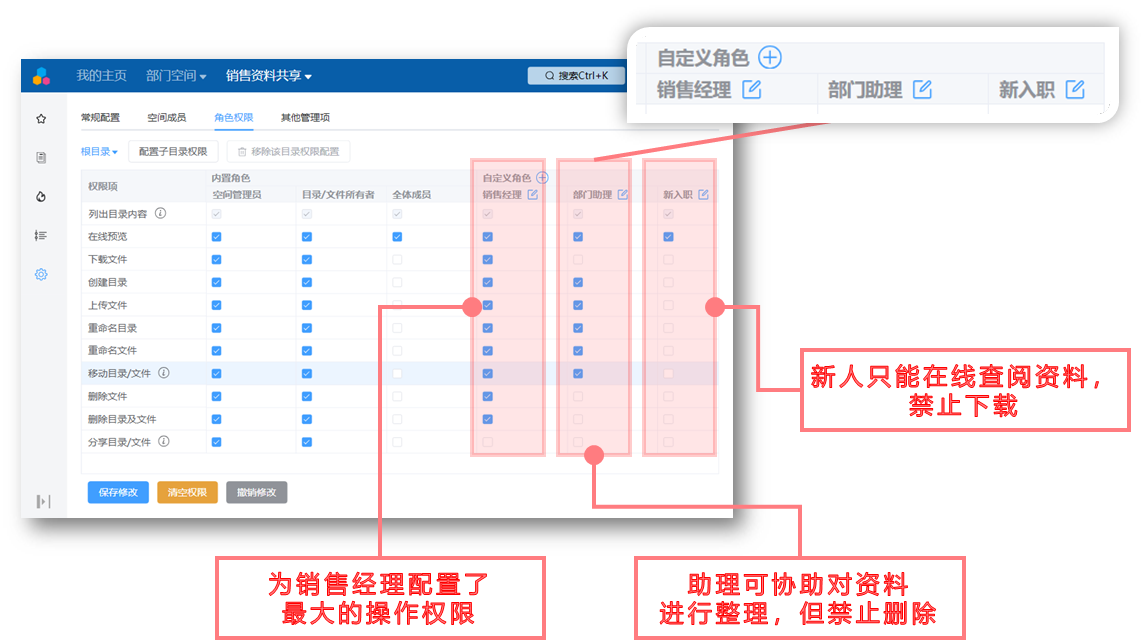Enable 下载文件 for 全体成员

(x=397, y=259)
